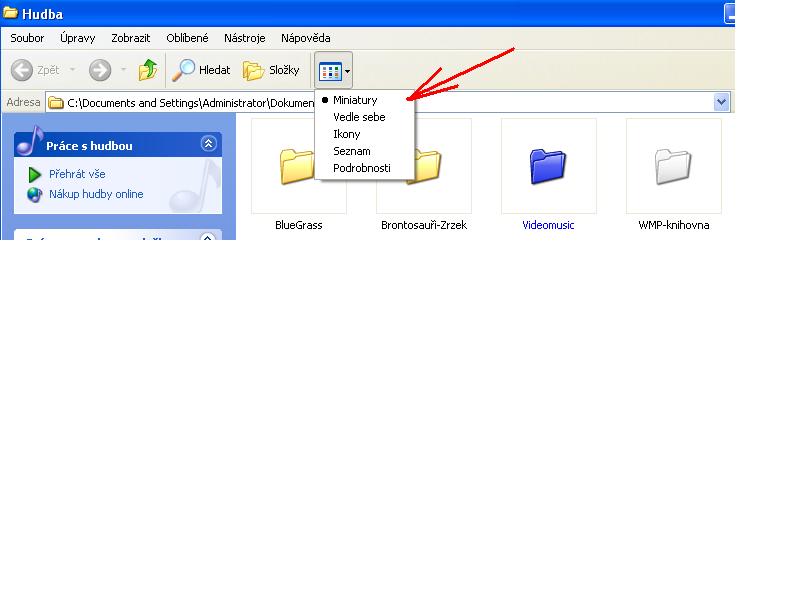Click the Nákup hudby online link

(x=96, y=194)
